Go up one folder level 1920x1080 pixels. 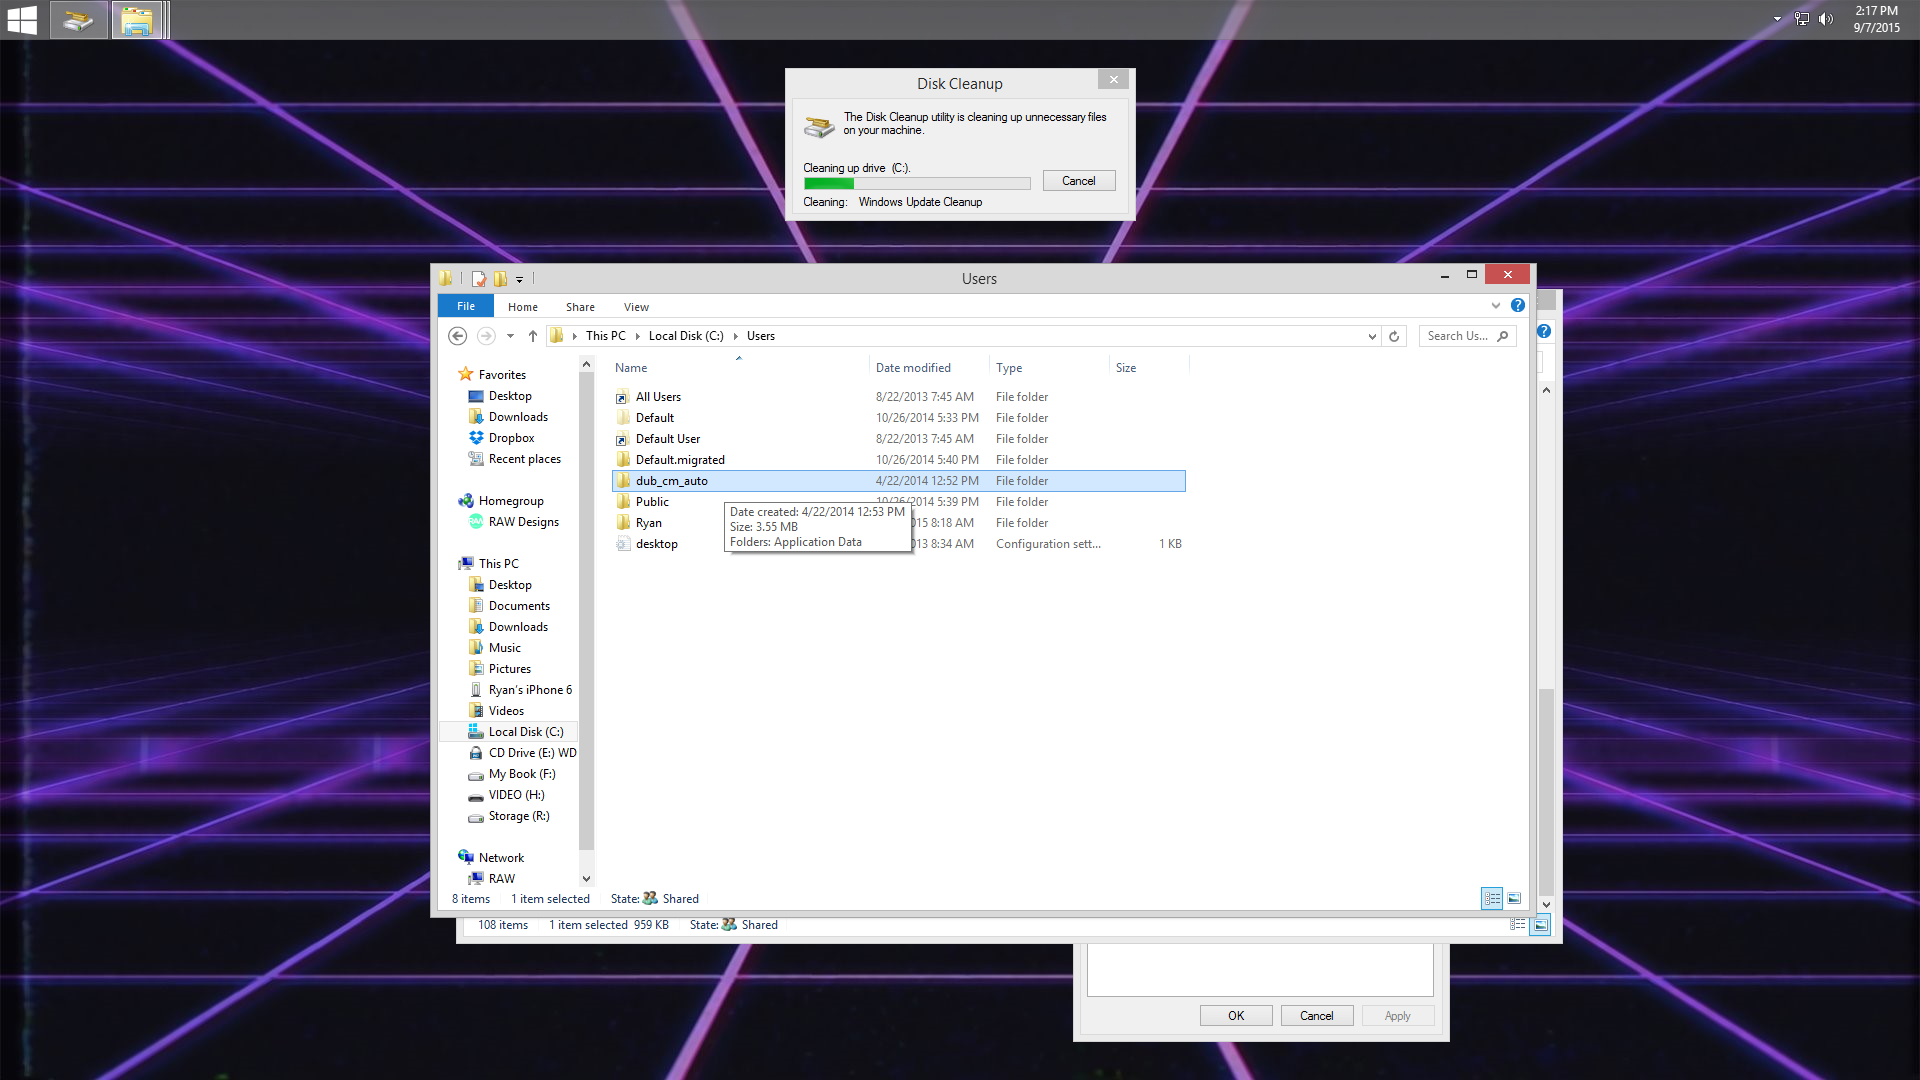point(533,336)
